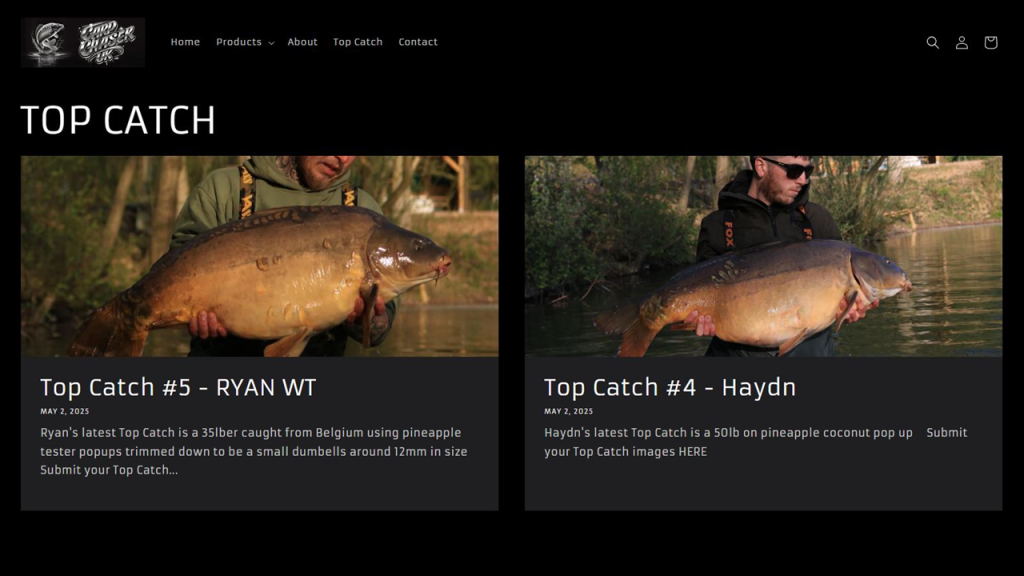Go to the Home page

pyautogui.click(x=185, y=42)
